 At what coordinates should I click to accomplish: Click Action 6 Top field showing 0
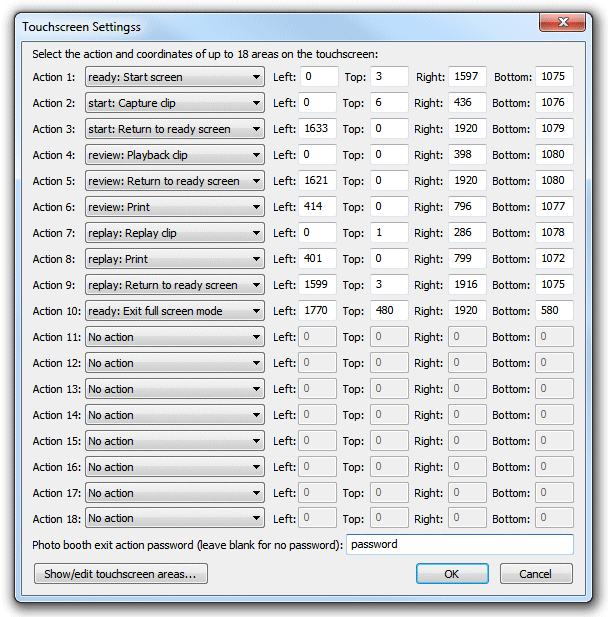point(389,206)
